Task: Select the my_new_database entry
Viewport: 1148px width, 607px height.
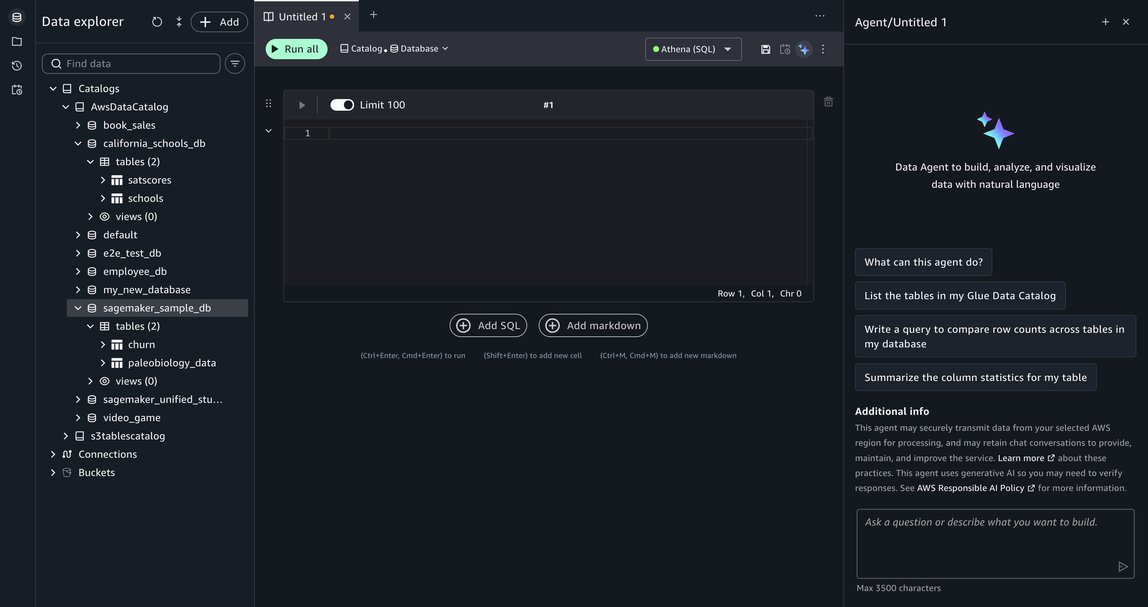Action: (x=146, y=290)
